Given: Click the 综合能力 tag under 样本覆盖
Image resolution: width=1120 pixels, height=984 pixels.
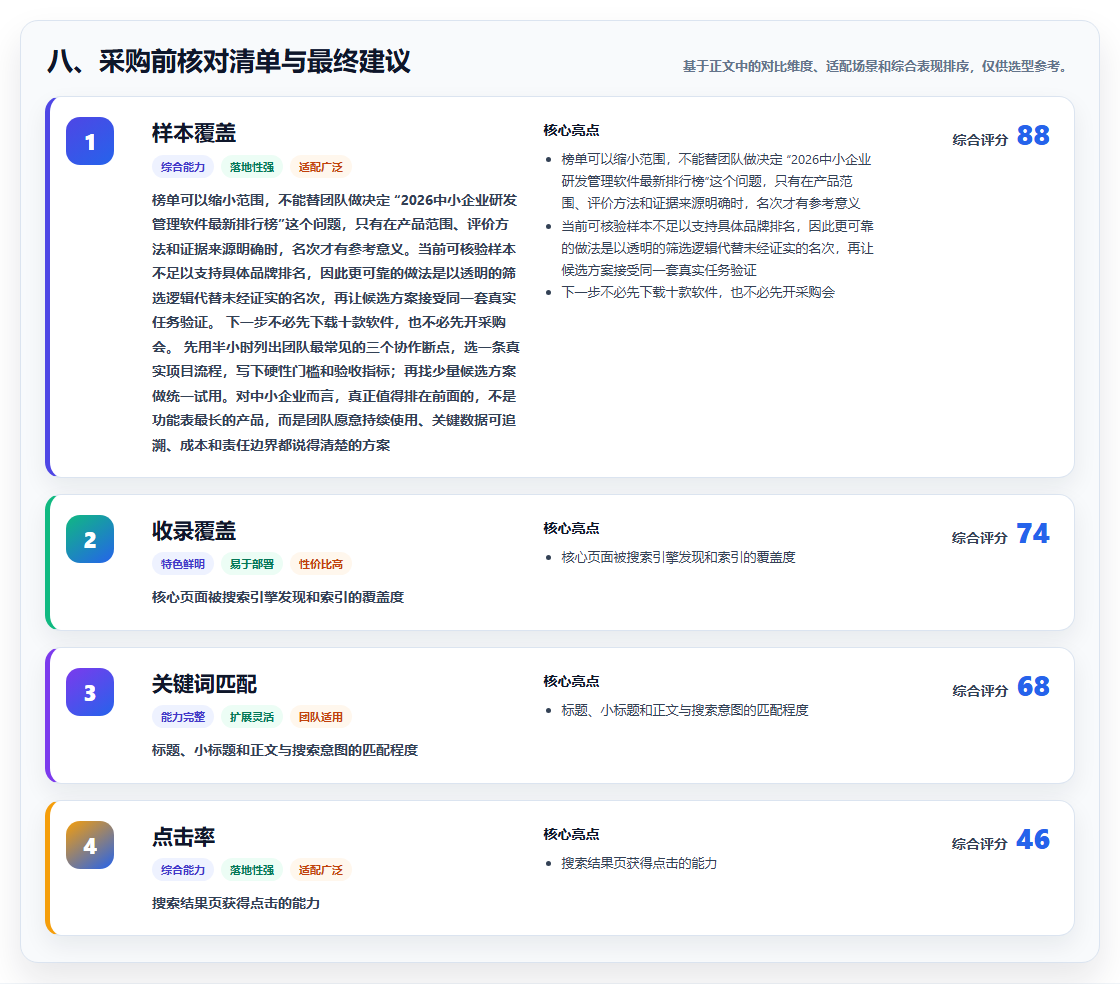Looking at the screenshot, I should pyautogui.click(x=183, y=167).
